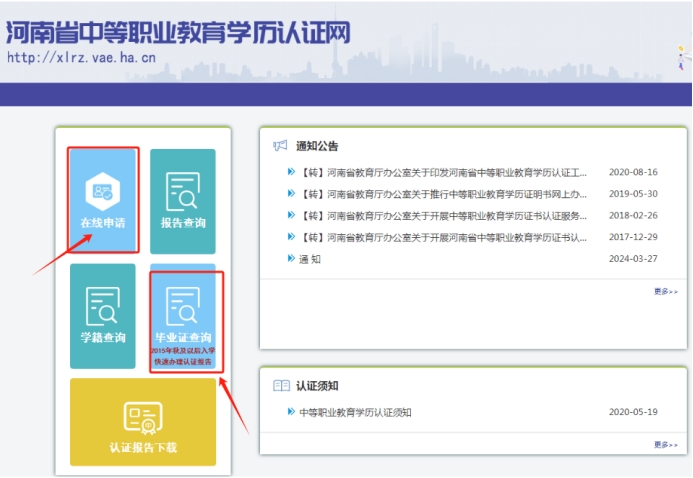
Task: Open 中等职业教育学历认证须知 link
Action: point(355,412)
